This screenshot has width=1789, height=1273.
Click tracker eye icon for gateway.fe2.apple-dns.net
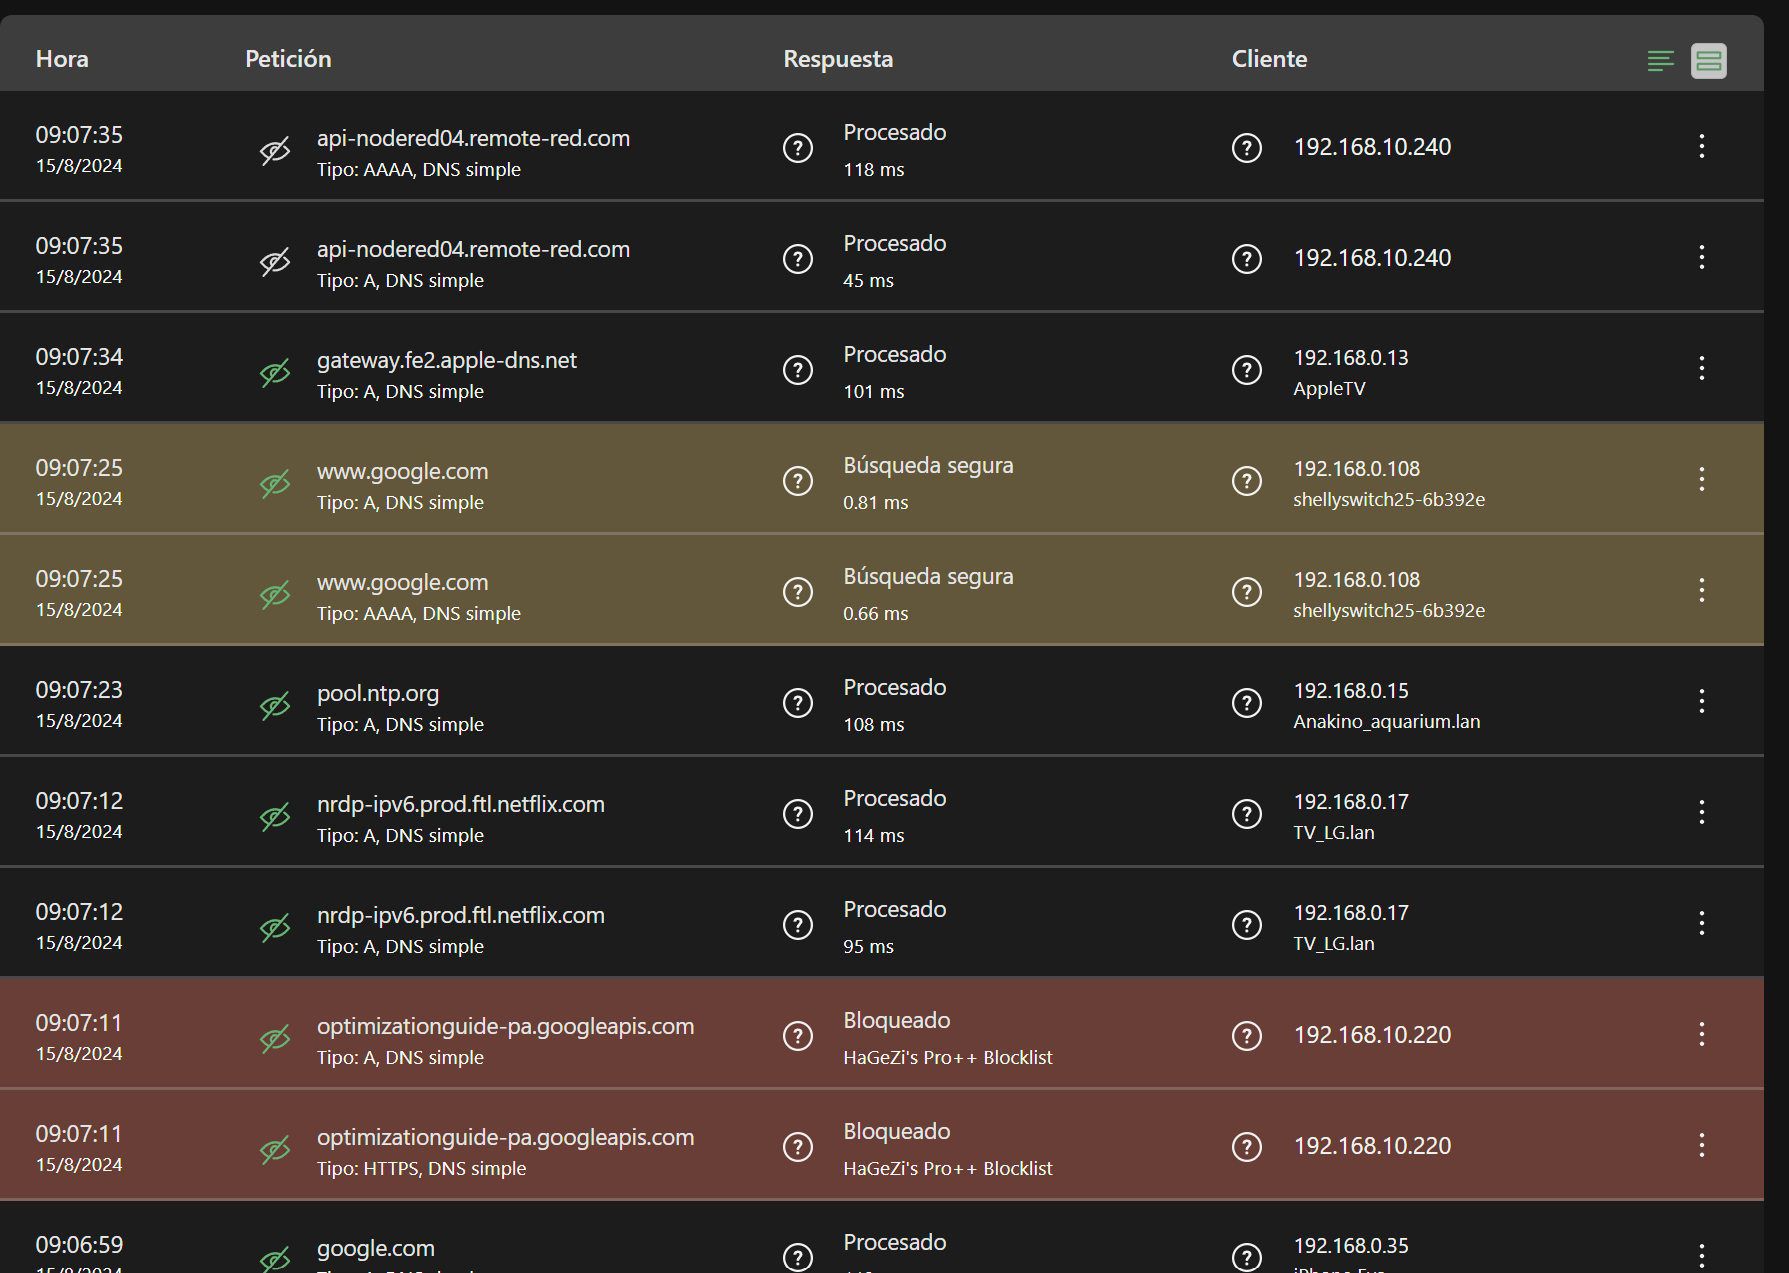[275, 373]
